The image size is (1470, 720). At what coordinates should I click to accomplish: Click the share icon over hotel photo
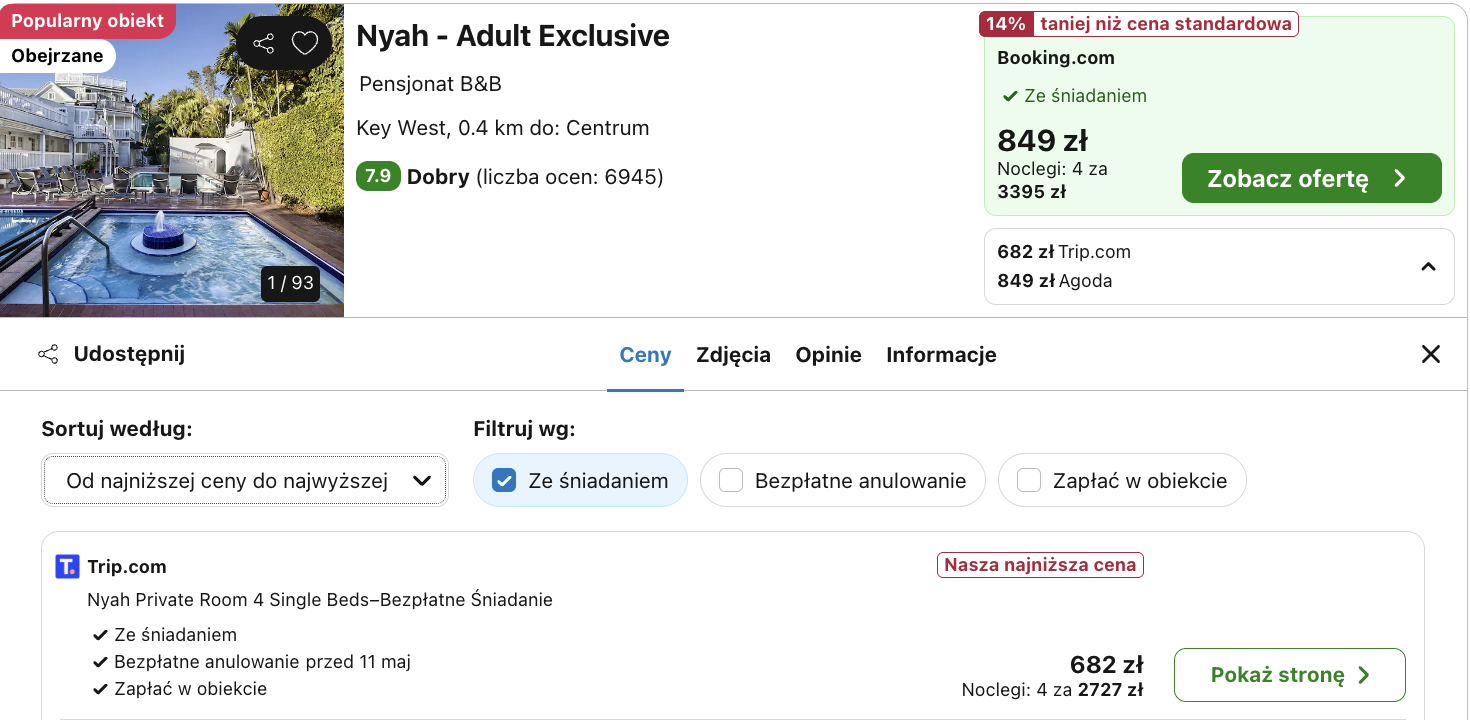coord(264,43)
